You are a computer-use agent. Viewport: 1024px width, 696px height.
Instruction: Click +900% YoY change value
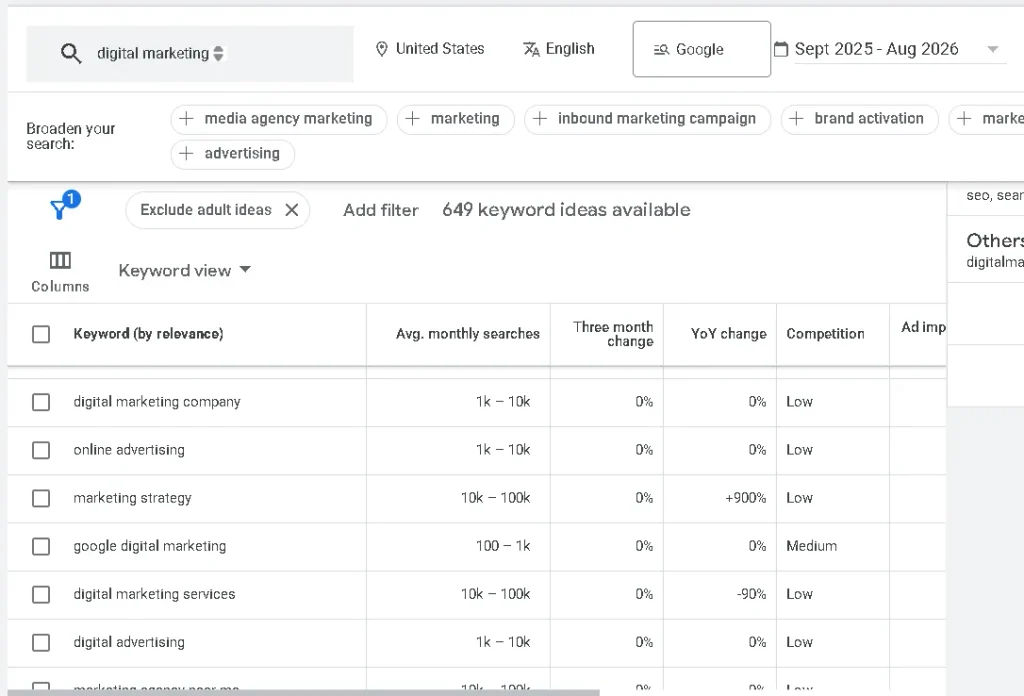pyautogui.click(x=745, y=498)
